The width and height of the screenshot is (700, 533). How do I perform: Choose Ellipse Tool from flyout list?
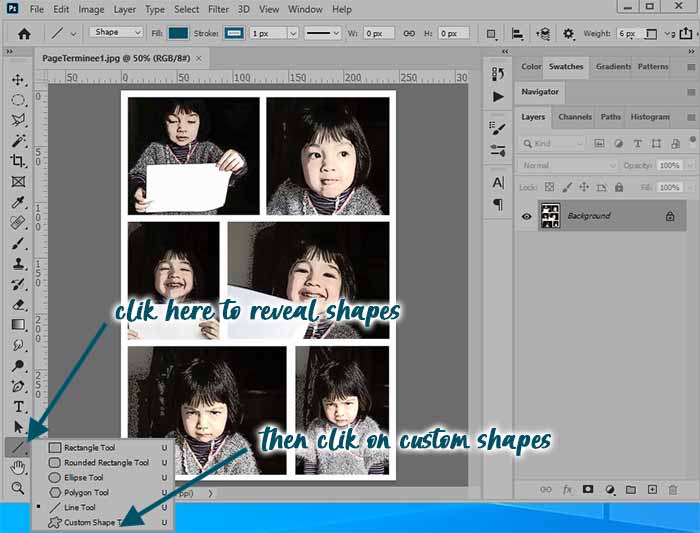coord(83,478)
